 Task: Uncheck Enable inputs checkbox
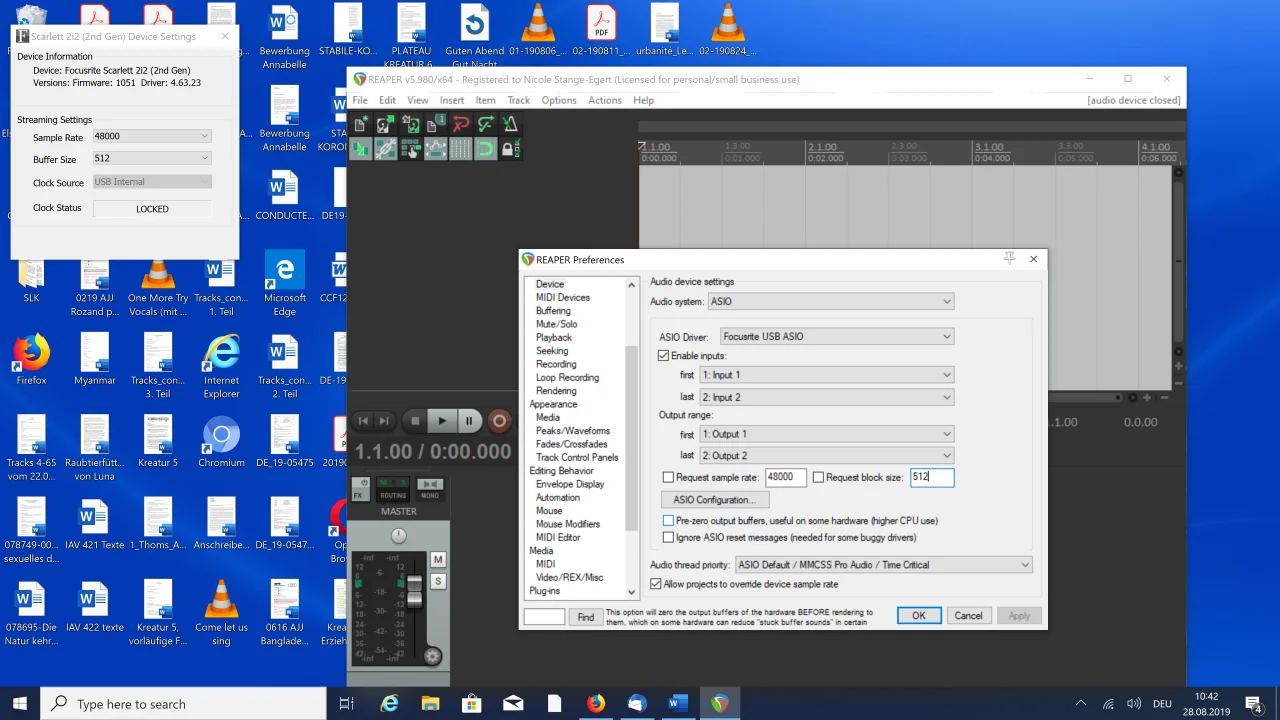click(663, 356)
